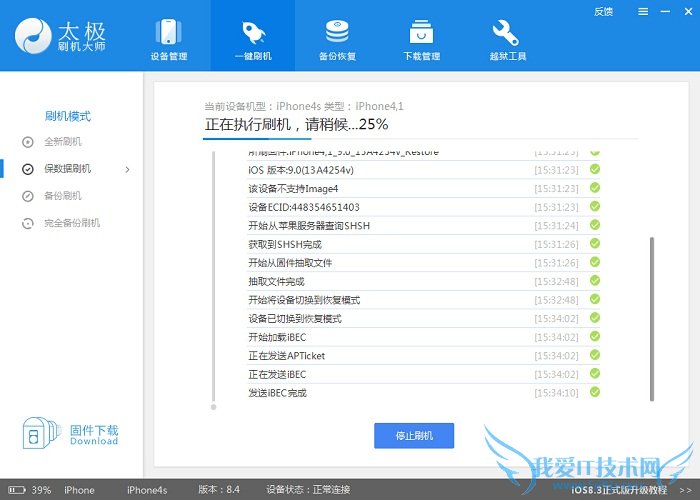Click green check for 开始从苹果服务器查询SHSH row
This screenshot has height=500, width=700.
click(x=595, y=225)
